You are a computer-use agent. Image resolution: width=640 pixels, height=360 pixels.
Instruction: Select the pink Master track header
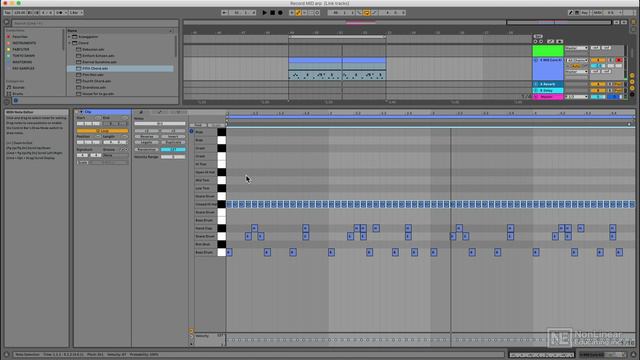[x=548, y=97]
